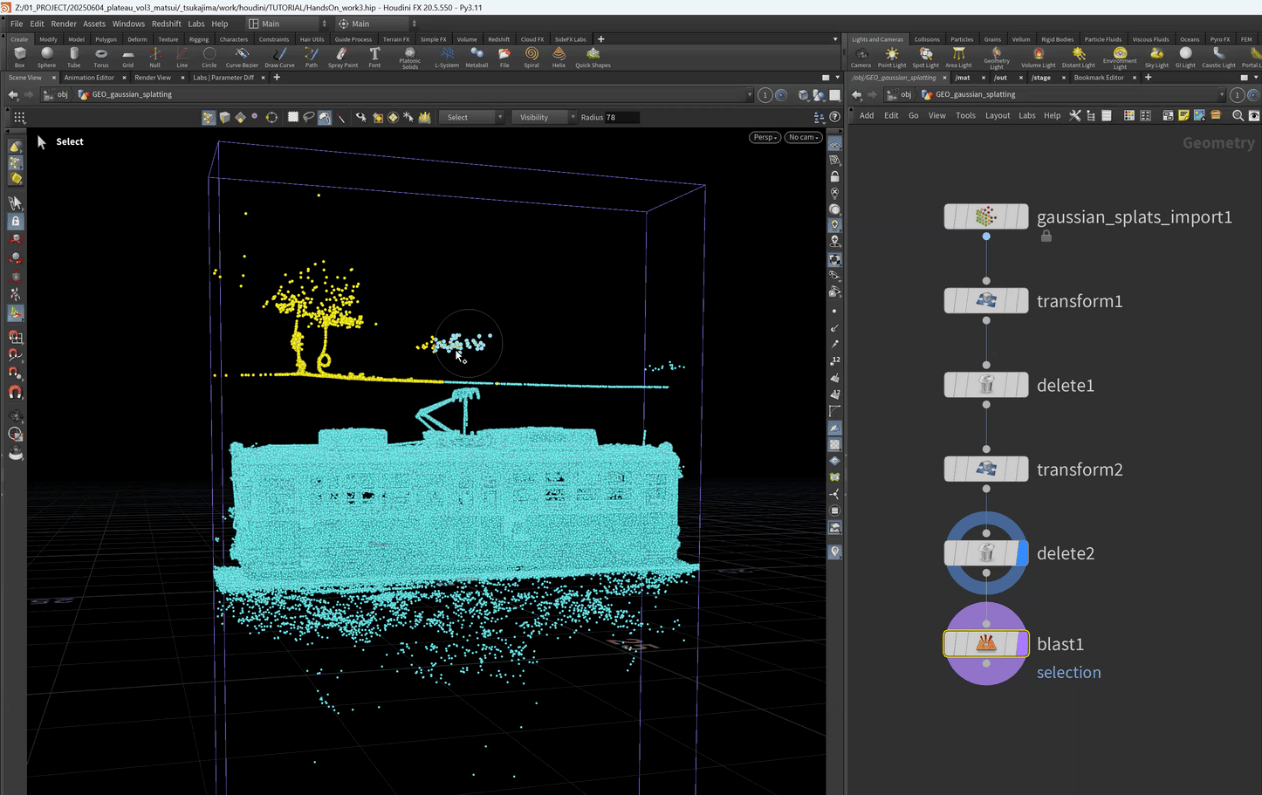Click the blast1 node icon
The image size is (1262, 795).
(986, 644)
